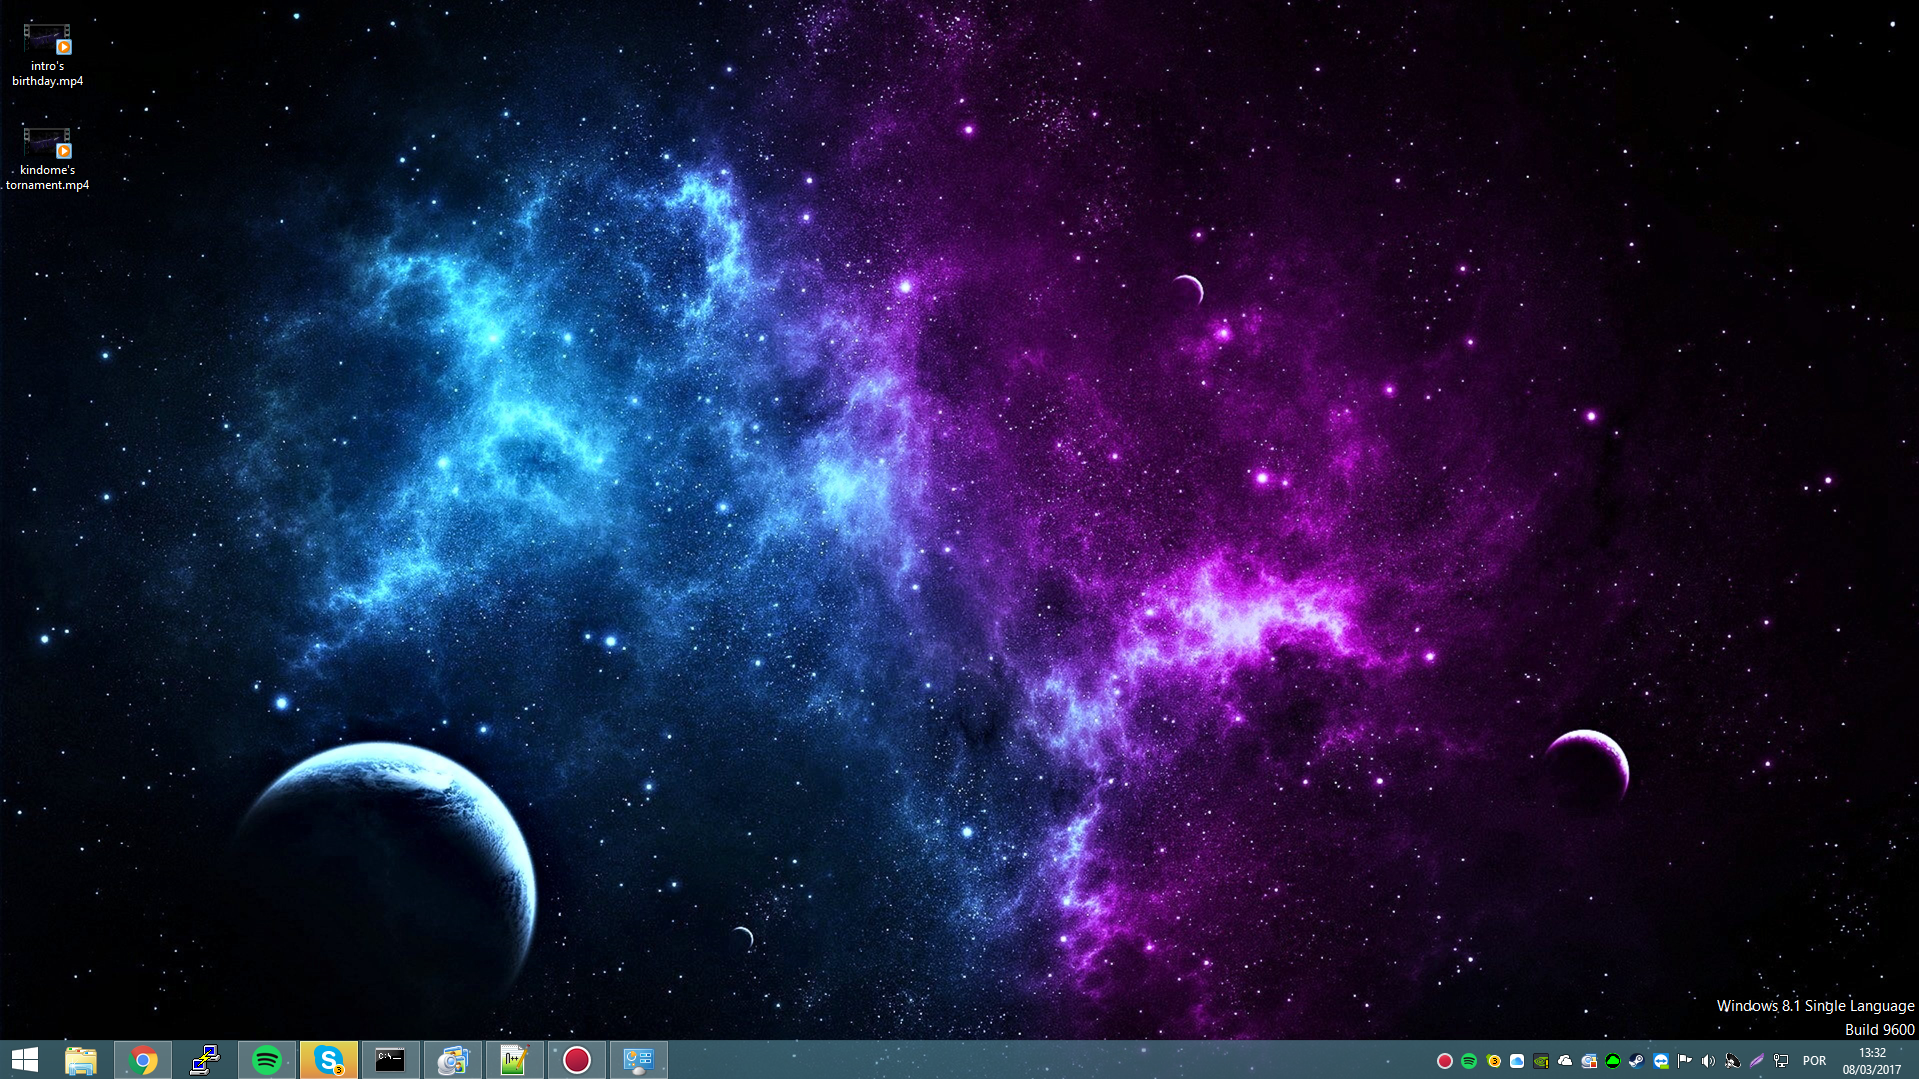Click the satellite dish tray icon
This screenshot has height=1079, width=1919.
1733,1061
